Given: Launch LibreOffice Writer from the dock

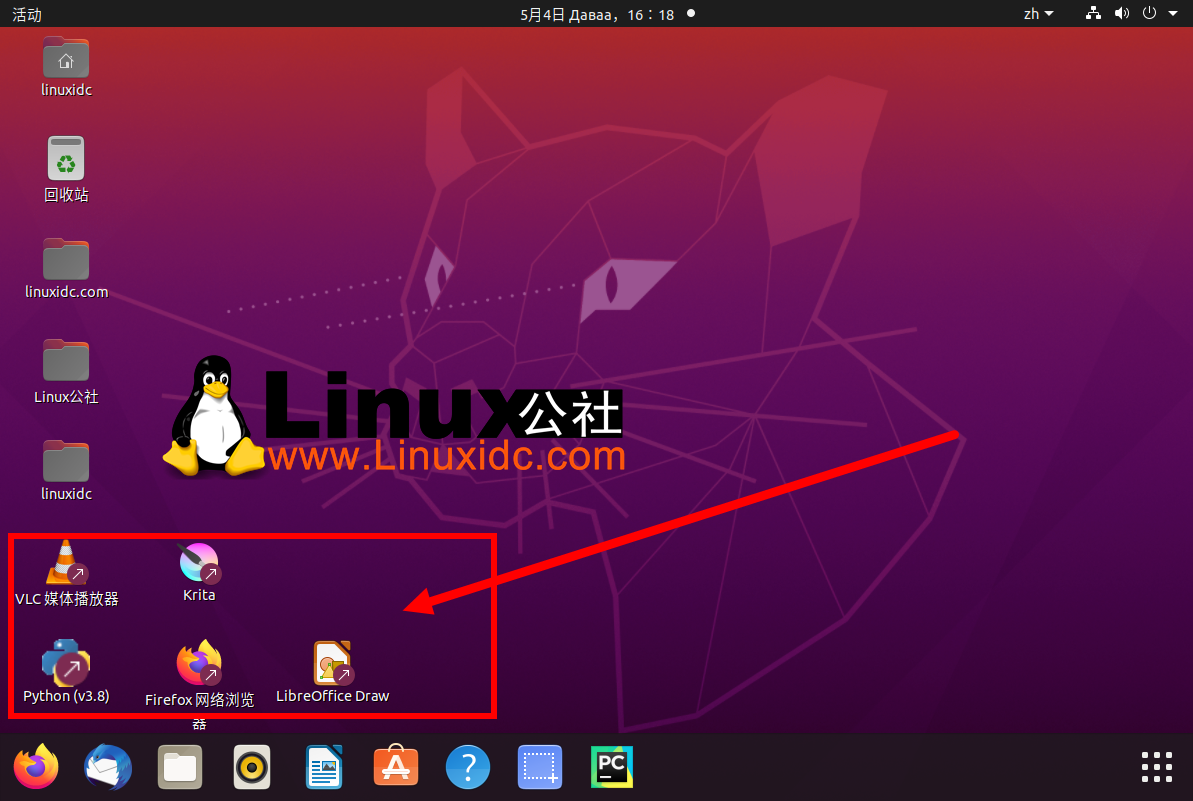Looking at the screenshot, I should (323, 767).
